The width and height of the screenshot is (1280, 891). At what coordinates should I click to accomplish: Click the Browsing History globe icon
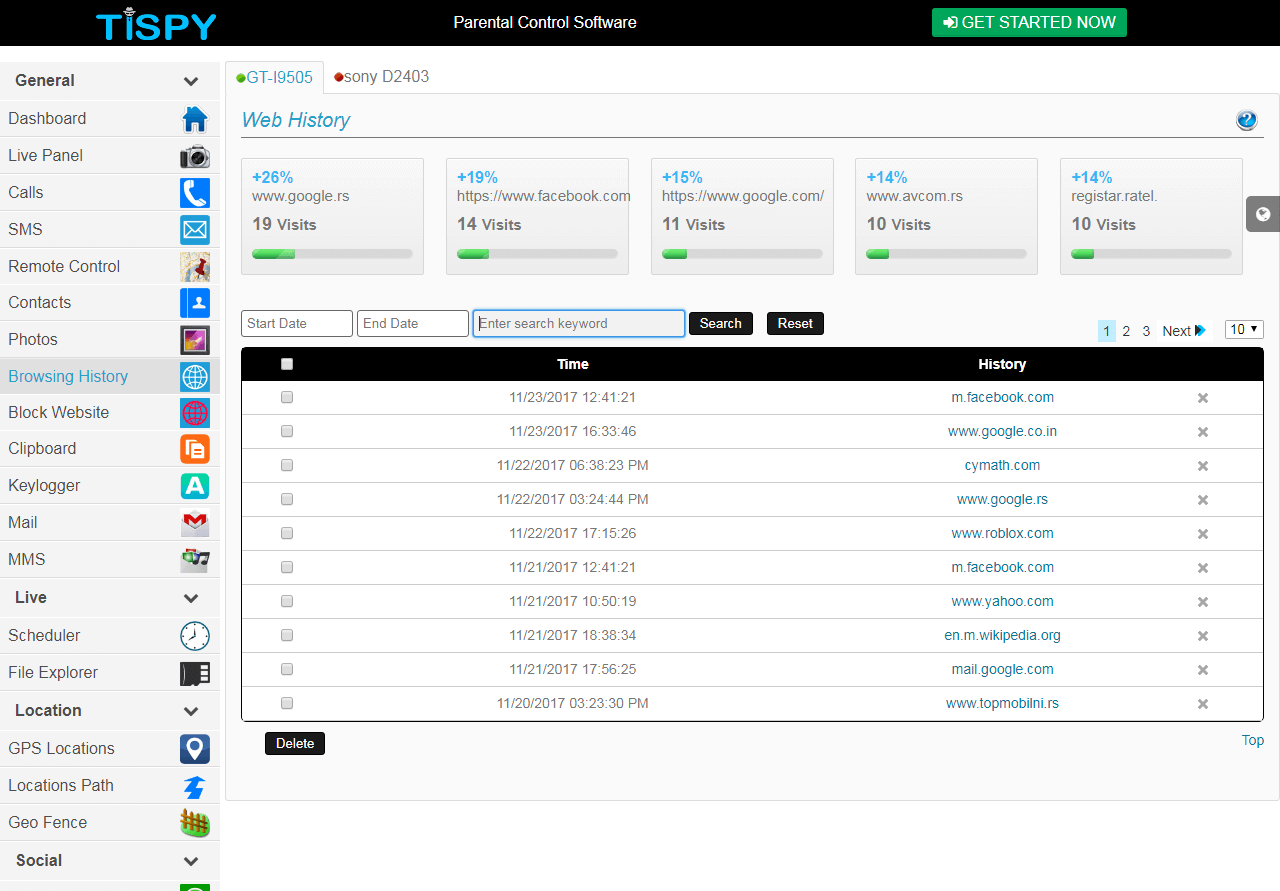coord(195,377)
